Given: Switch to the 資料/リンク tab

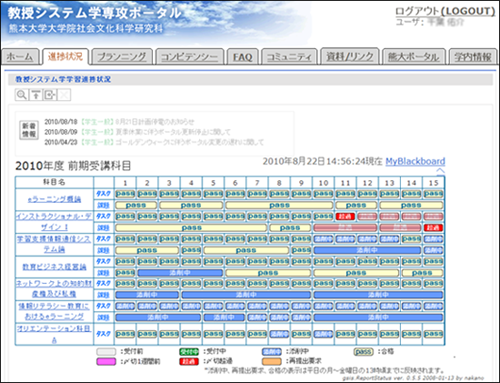Looking at the screenshot, I should tap(350, 56).
